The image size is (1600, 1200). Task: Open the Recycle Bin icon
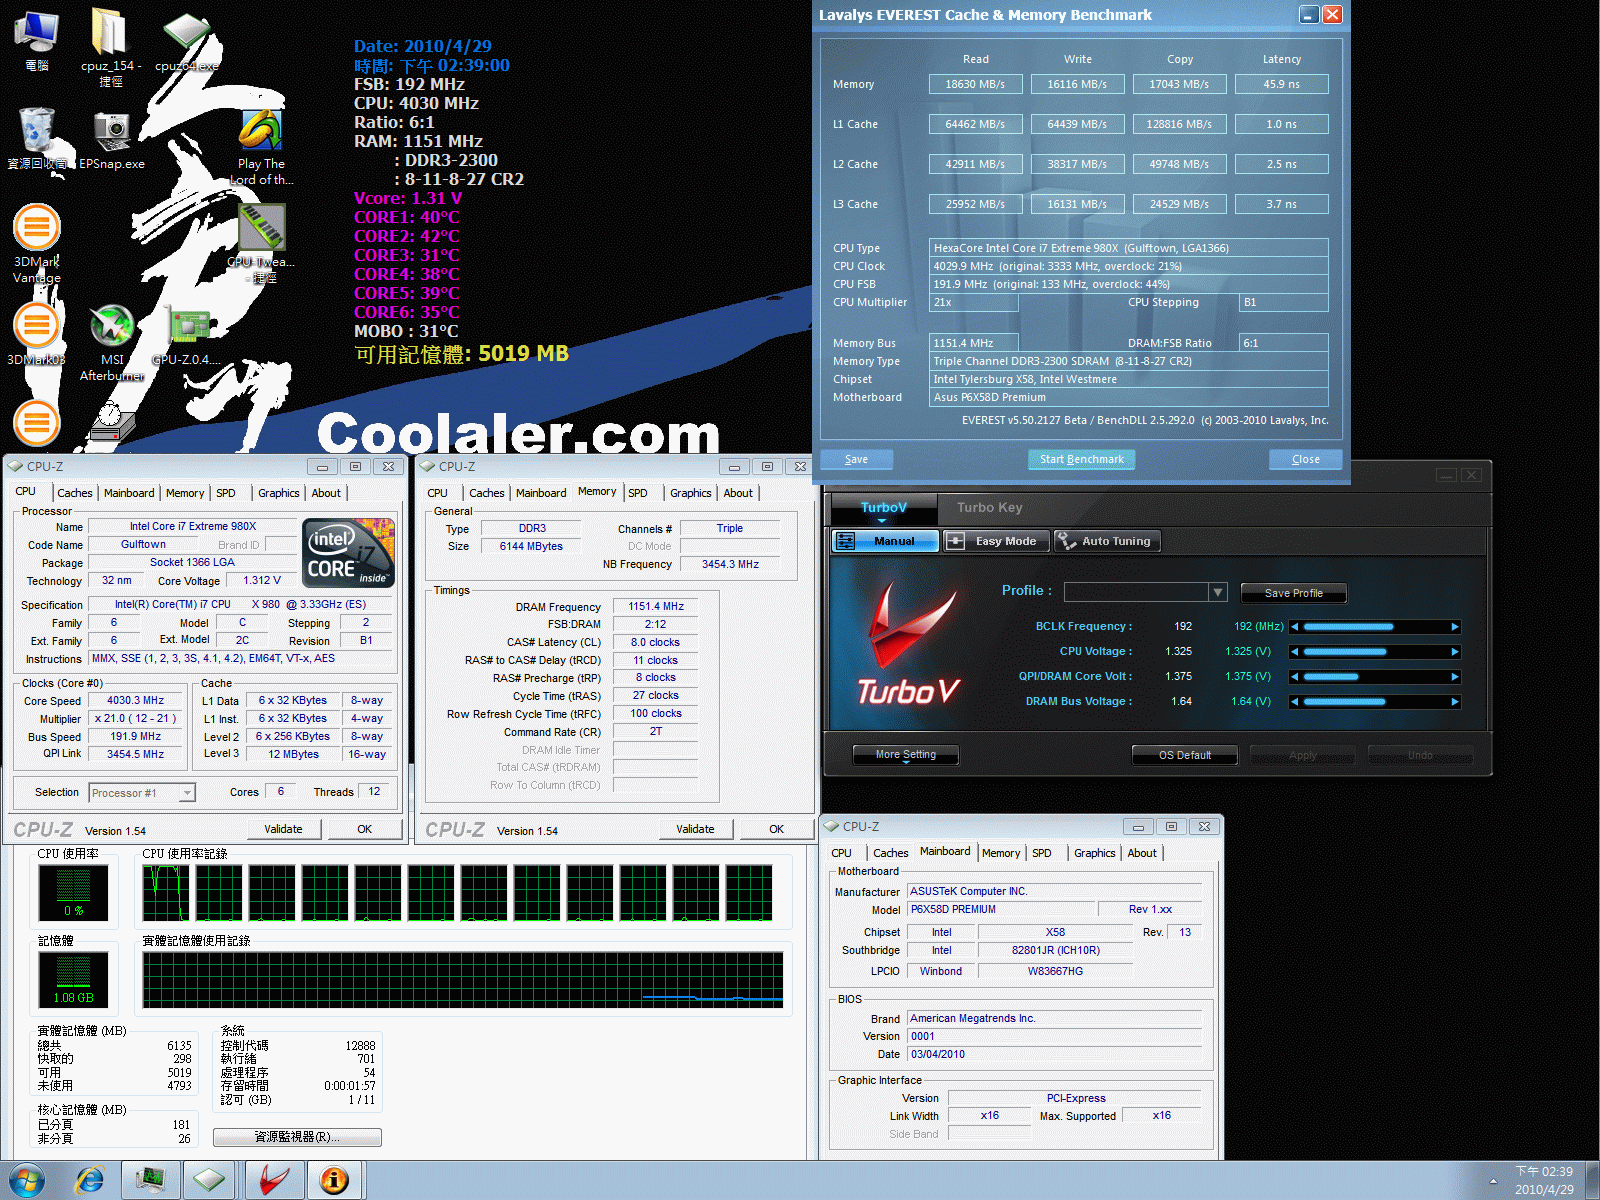(x=37, y=138)
